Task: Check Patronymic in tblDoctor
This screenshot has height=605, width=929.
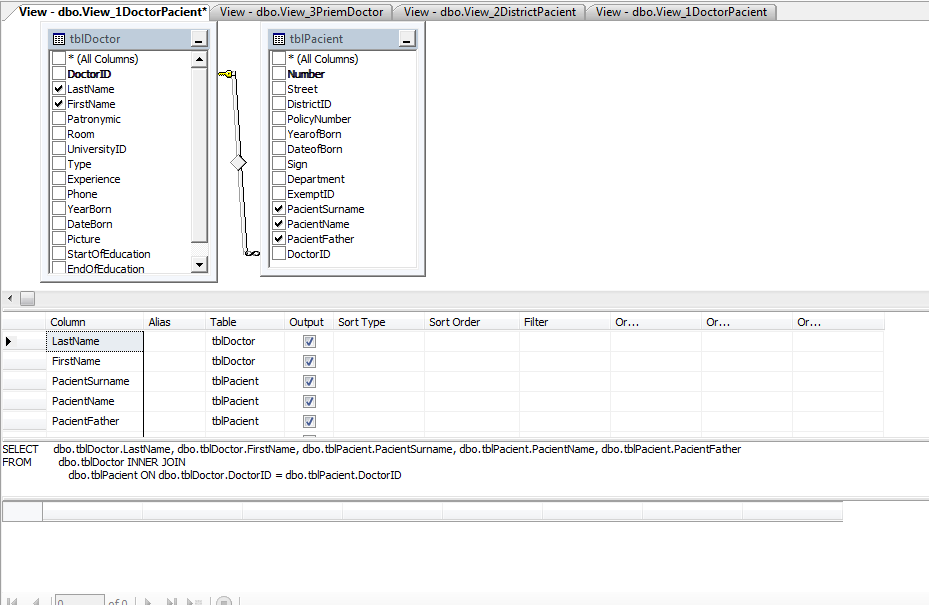Action: 59,119
